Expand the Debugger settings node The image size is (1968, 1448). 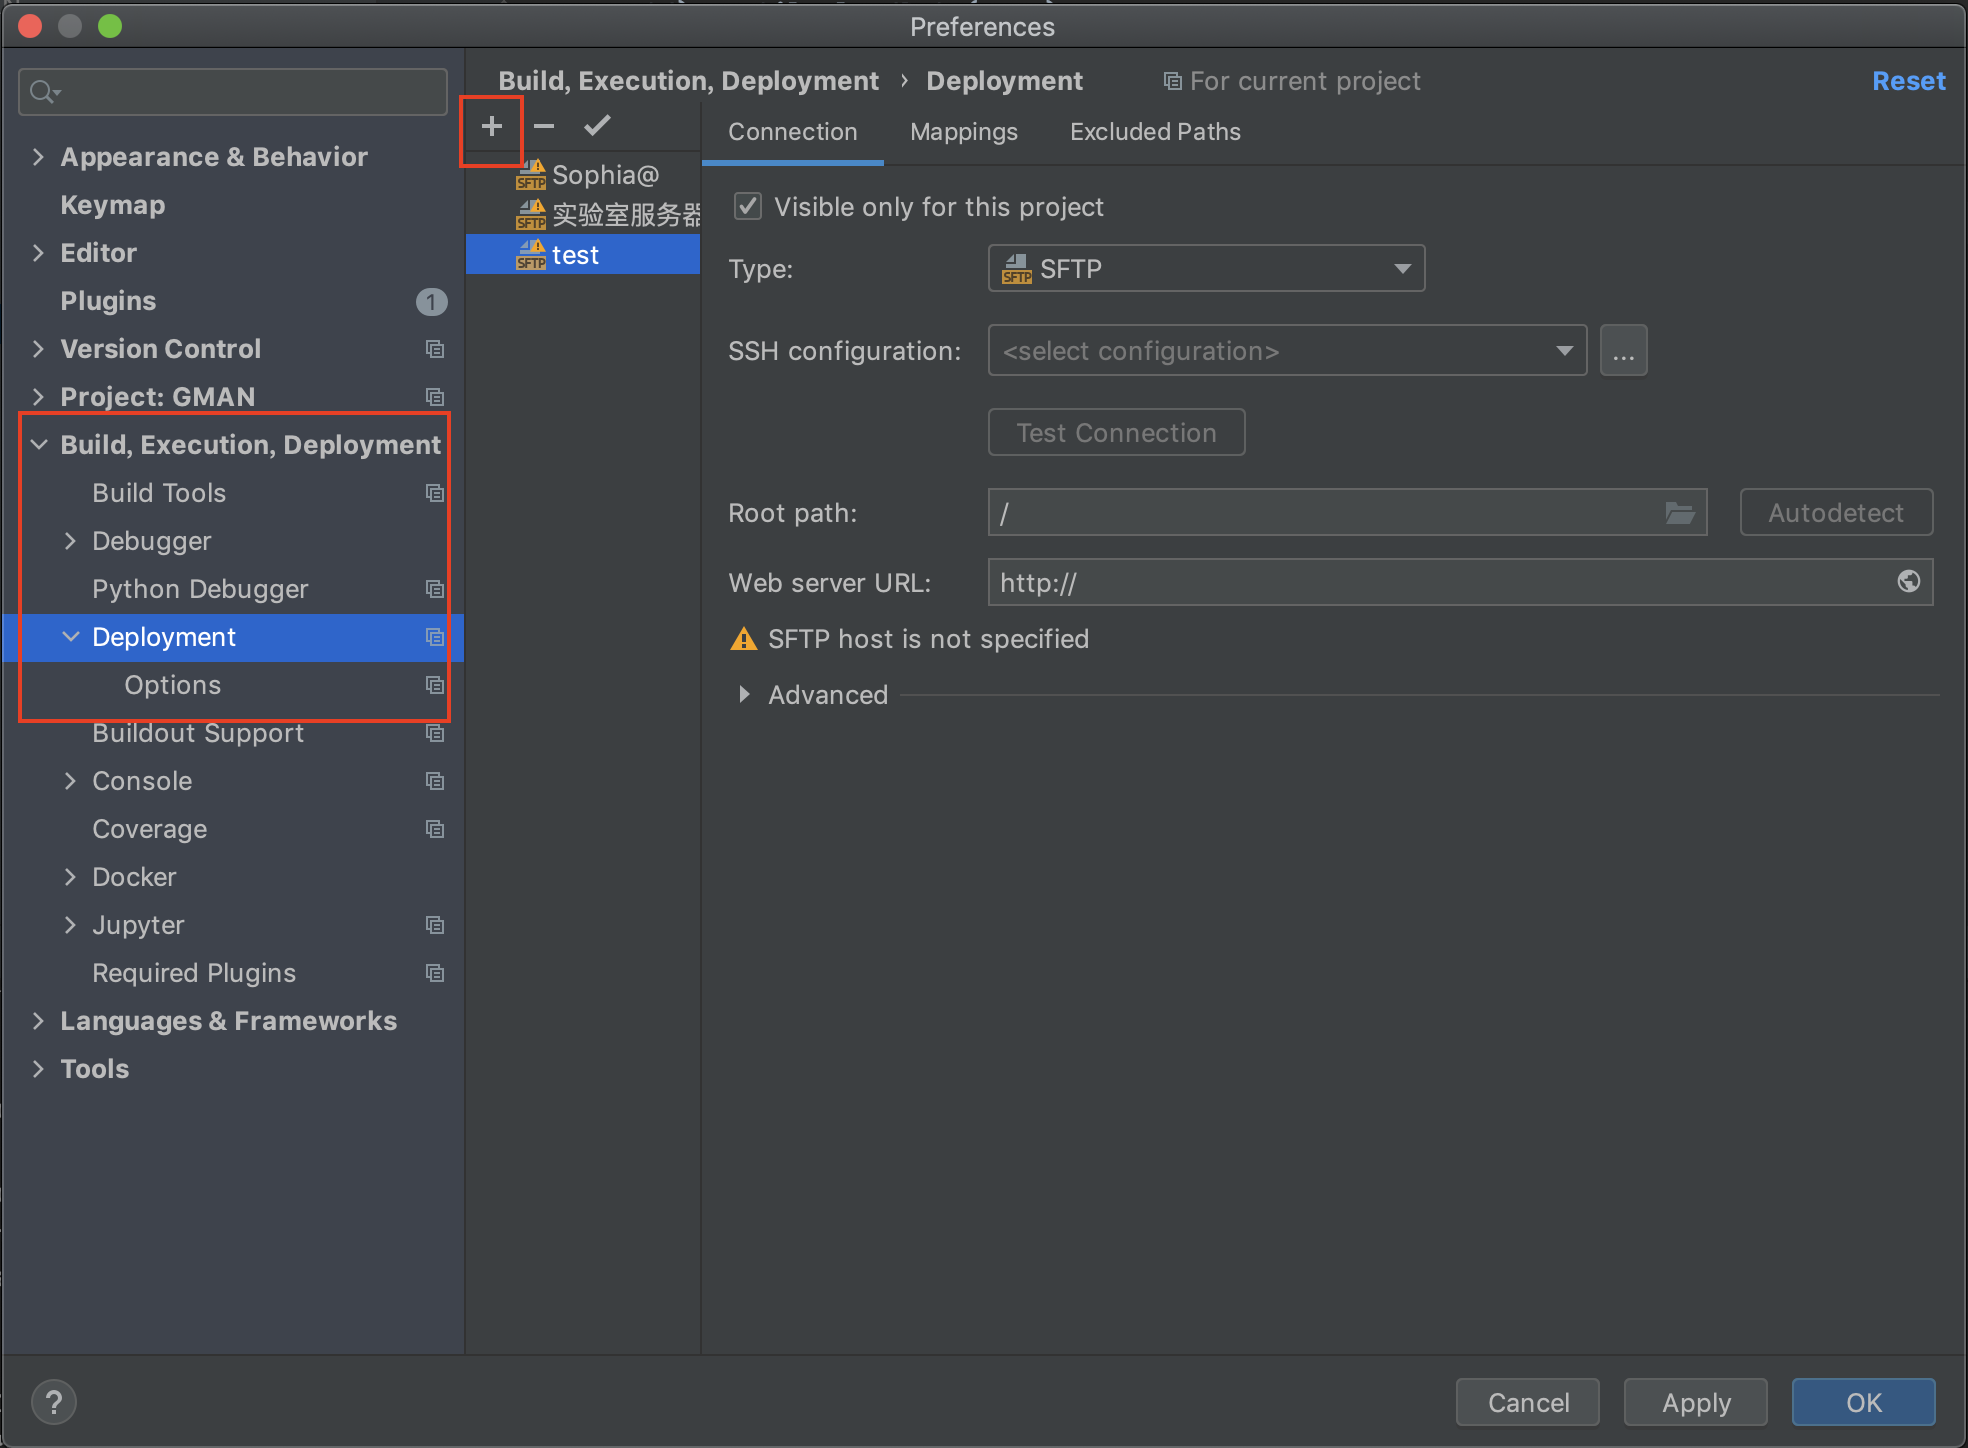[x=70, y=541]
